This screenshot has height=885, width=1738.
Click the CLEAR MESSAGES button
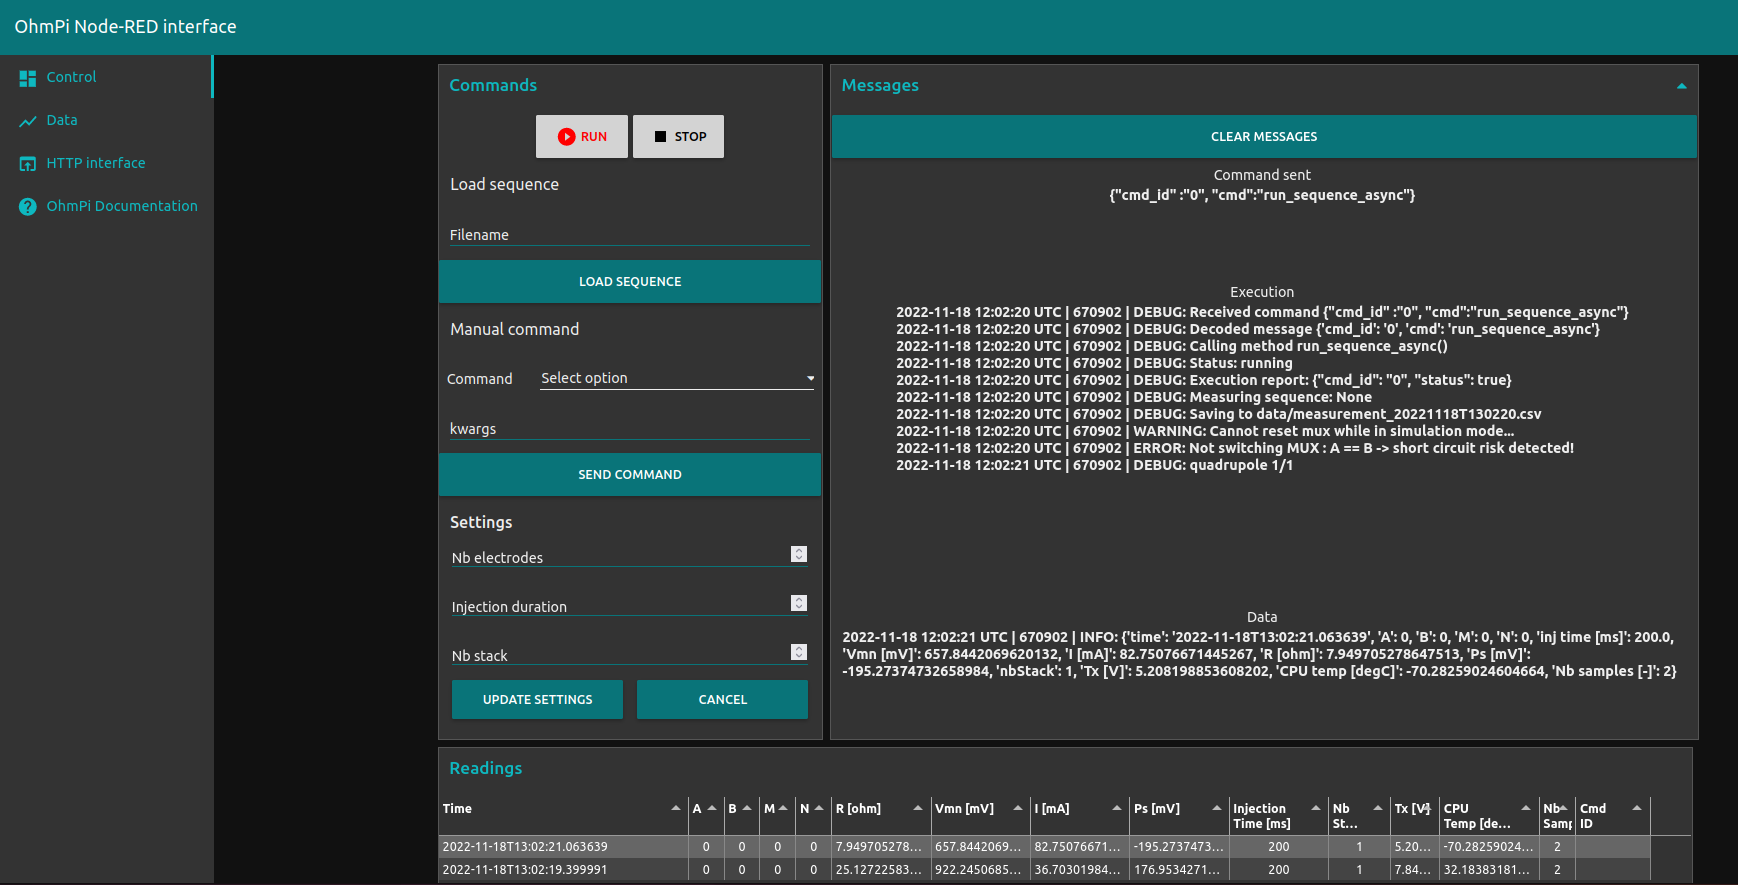(x=1263, y=137)
